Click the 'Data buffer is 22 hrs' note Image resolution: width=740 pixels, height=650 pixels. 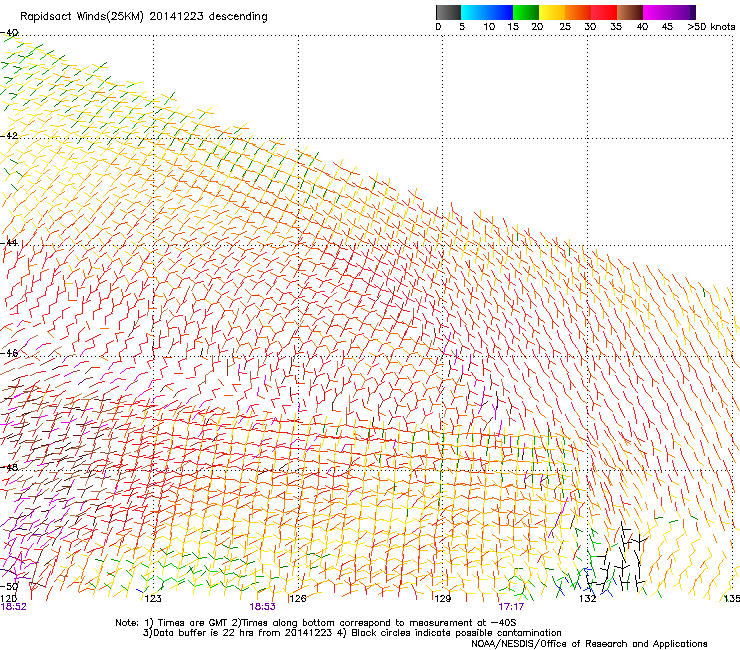pos(352,633)
